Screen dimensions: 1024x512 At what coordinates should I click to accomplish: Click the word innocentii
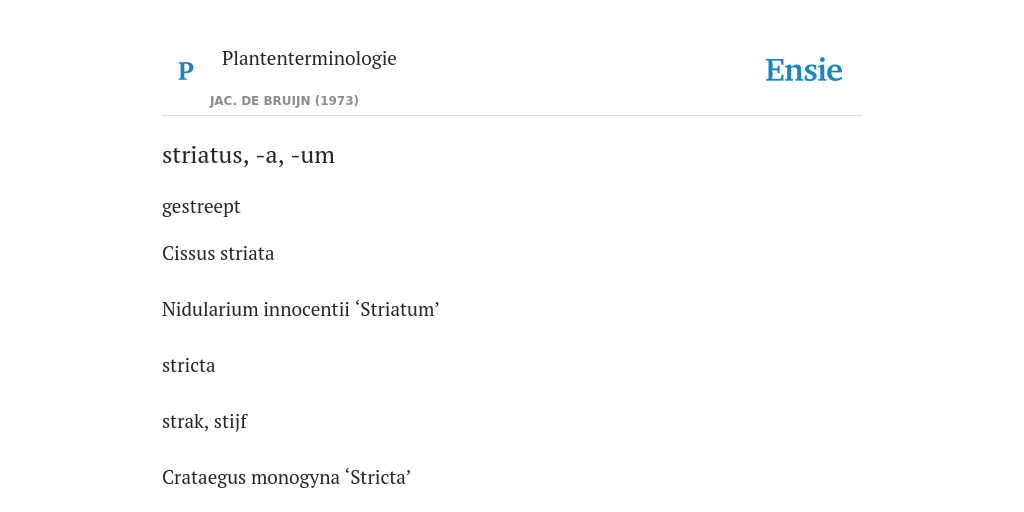pos(306,310)
